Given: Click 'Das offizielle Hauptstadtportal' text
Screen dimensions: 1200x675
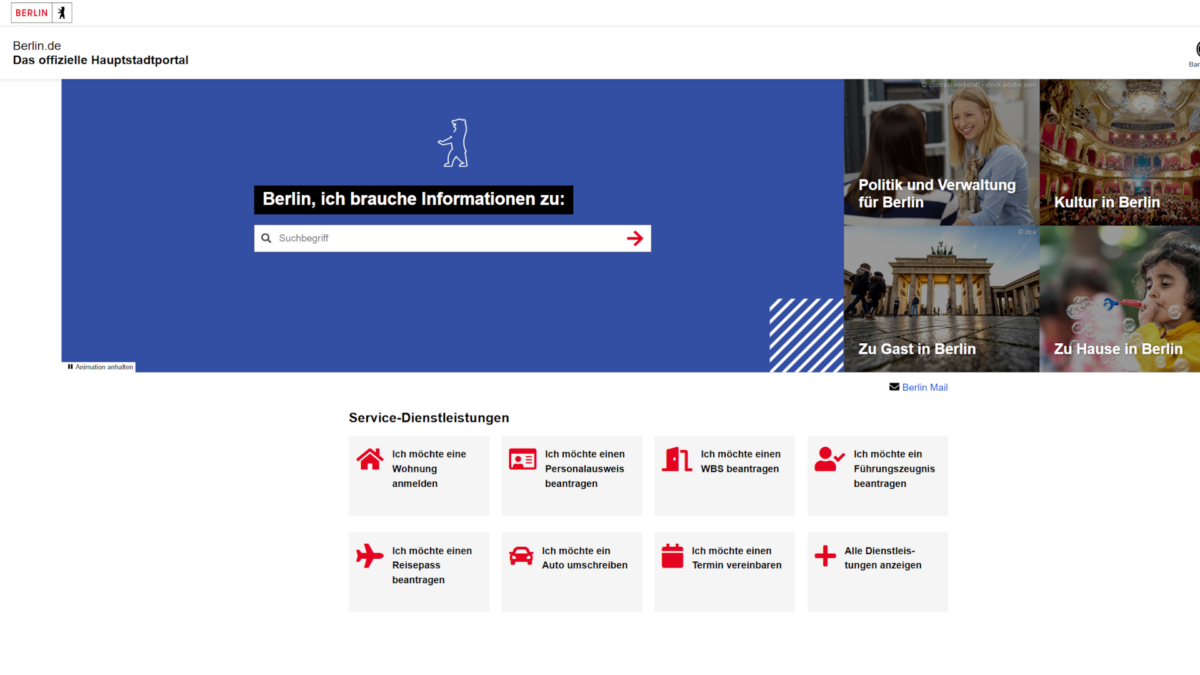Looking at the screenshot, I should pos(100,60).
